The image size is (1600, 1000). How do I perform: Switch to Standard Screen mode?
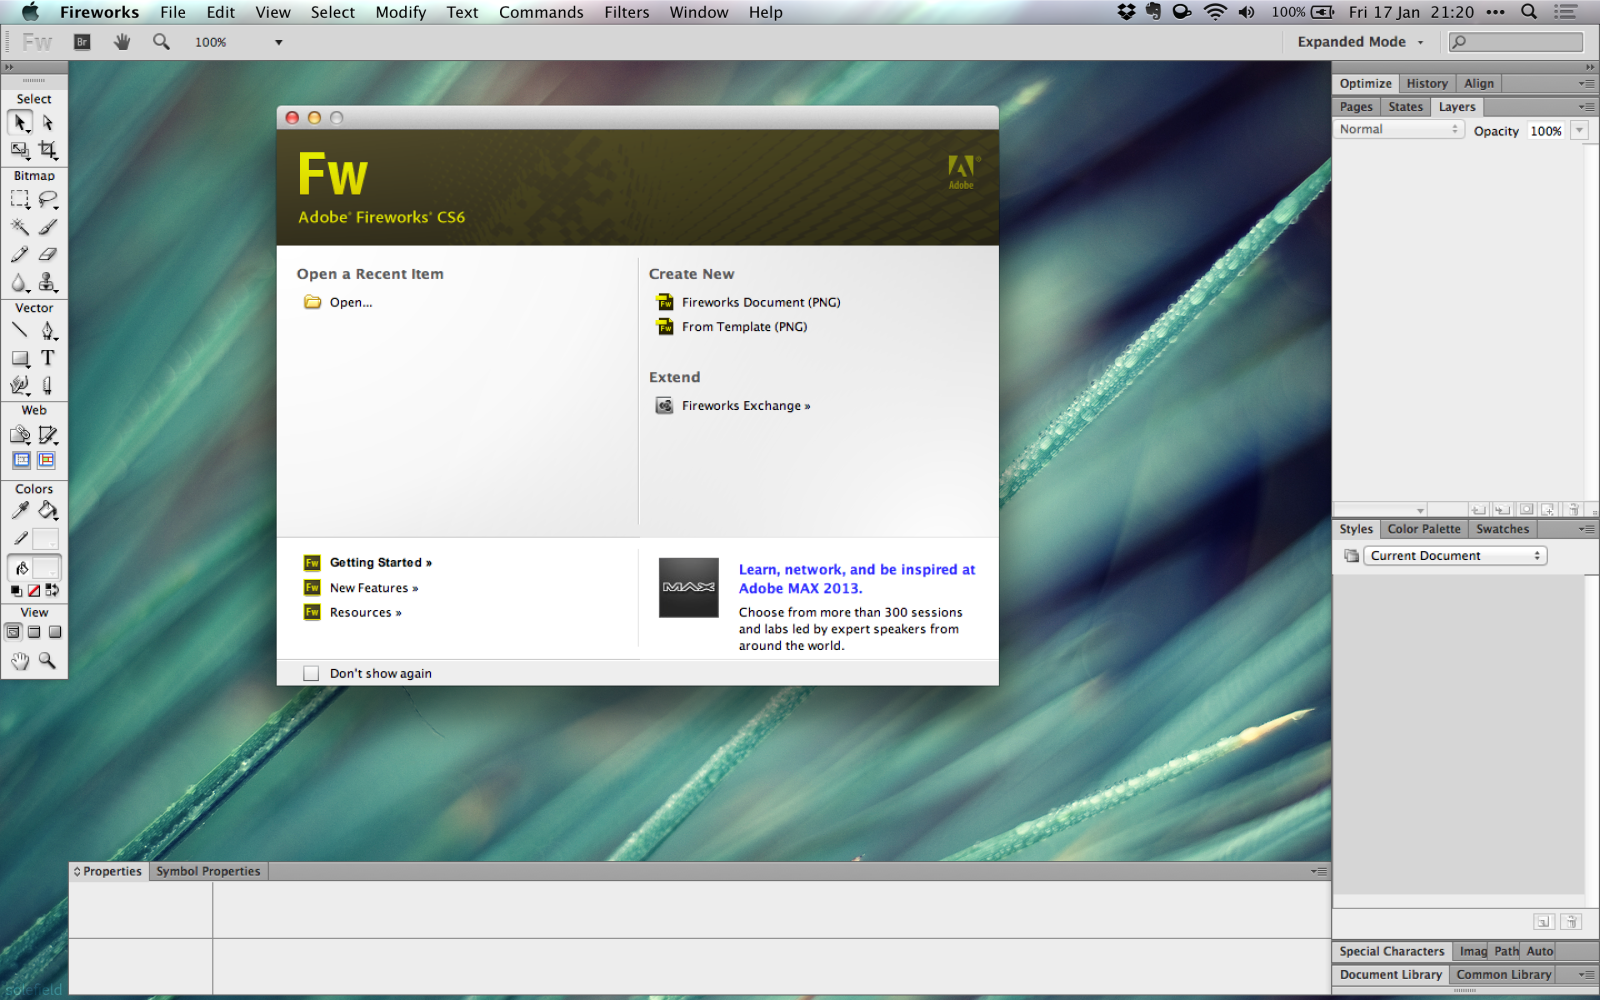[13, 632]
